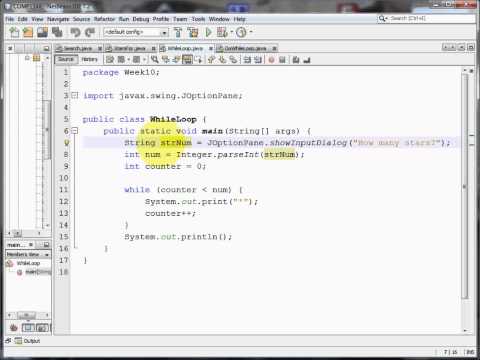Click the Redo arrow icon
The image size is (480, 360).
pos(90,32)
